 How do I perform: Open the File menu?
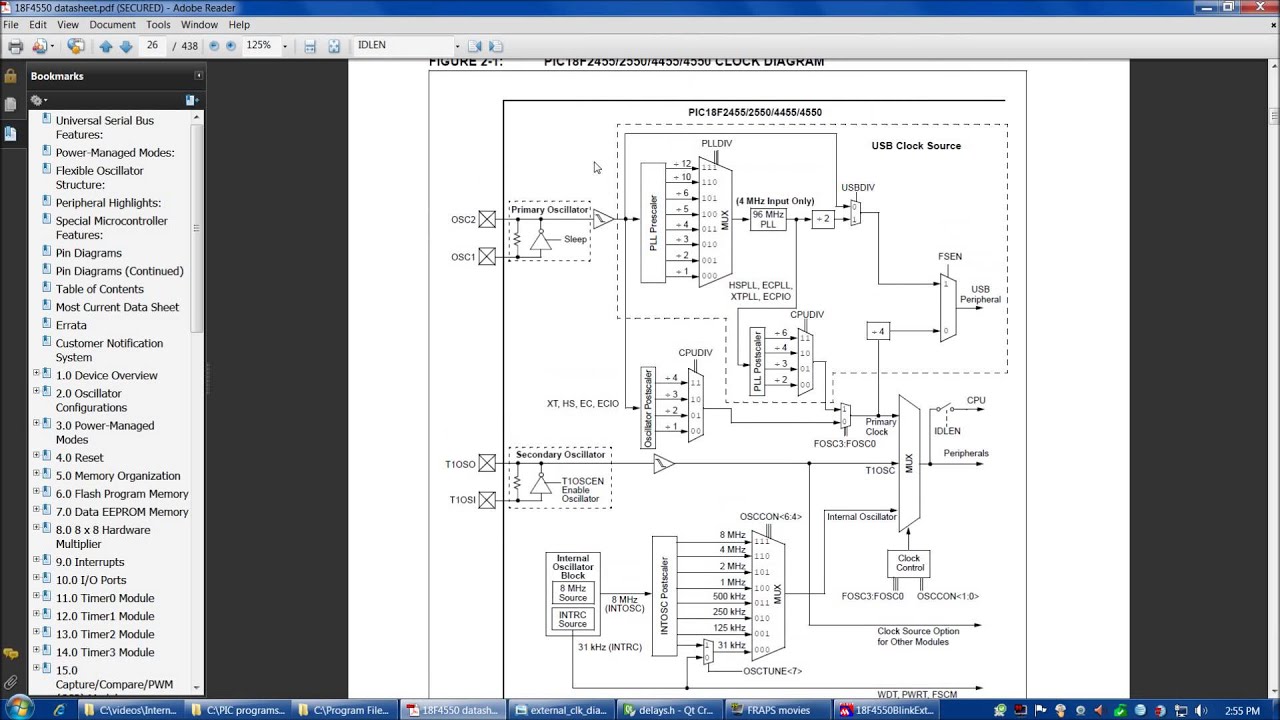click(x=11, y=24)
